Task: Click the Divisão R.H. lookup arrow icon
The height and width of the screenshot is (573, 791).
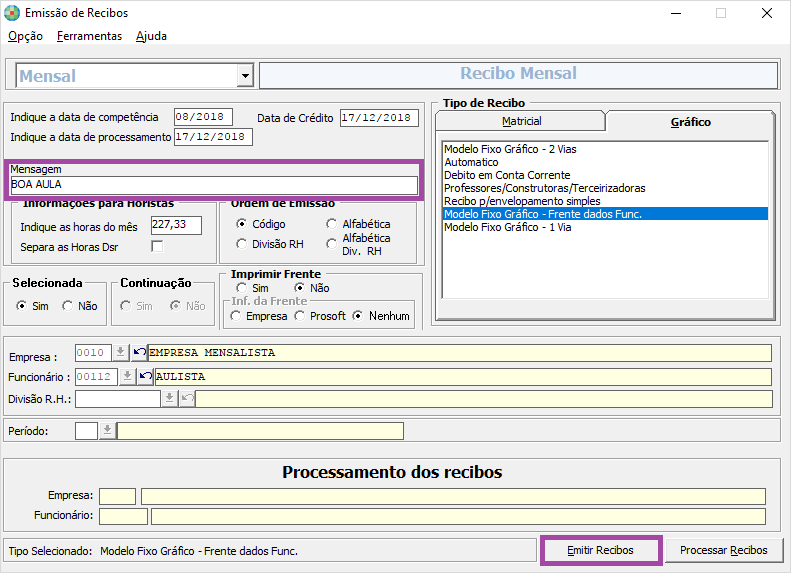Action: (170, 398)
